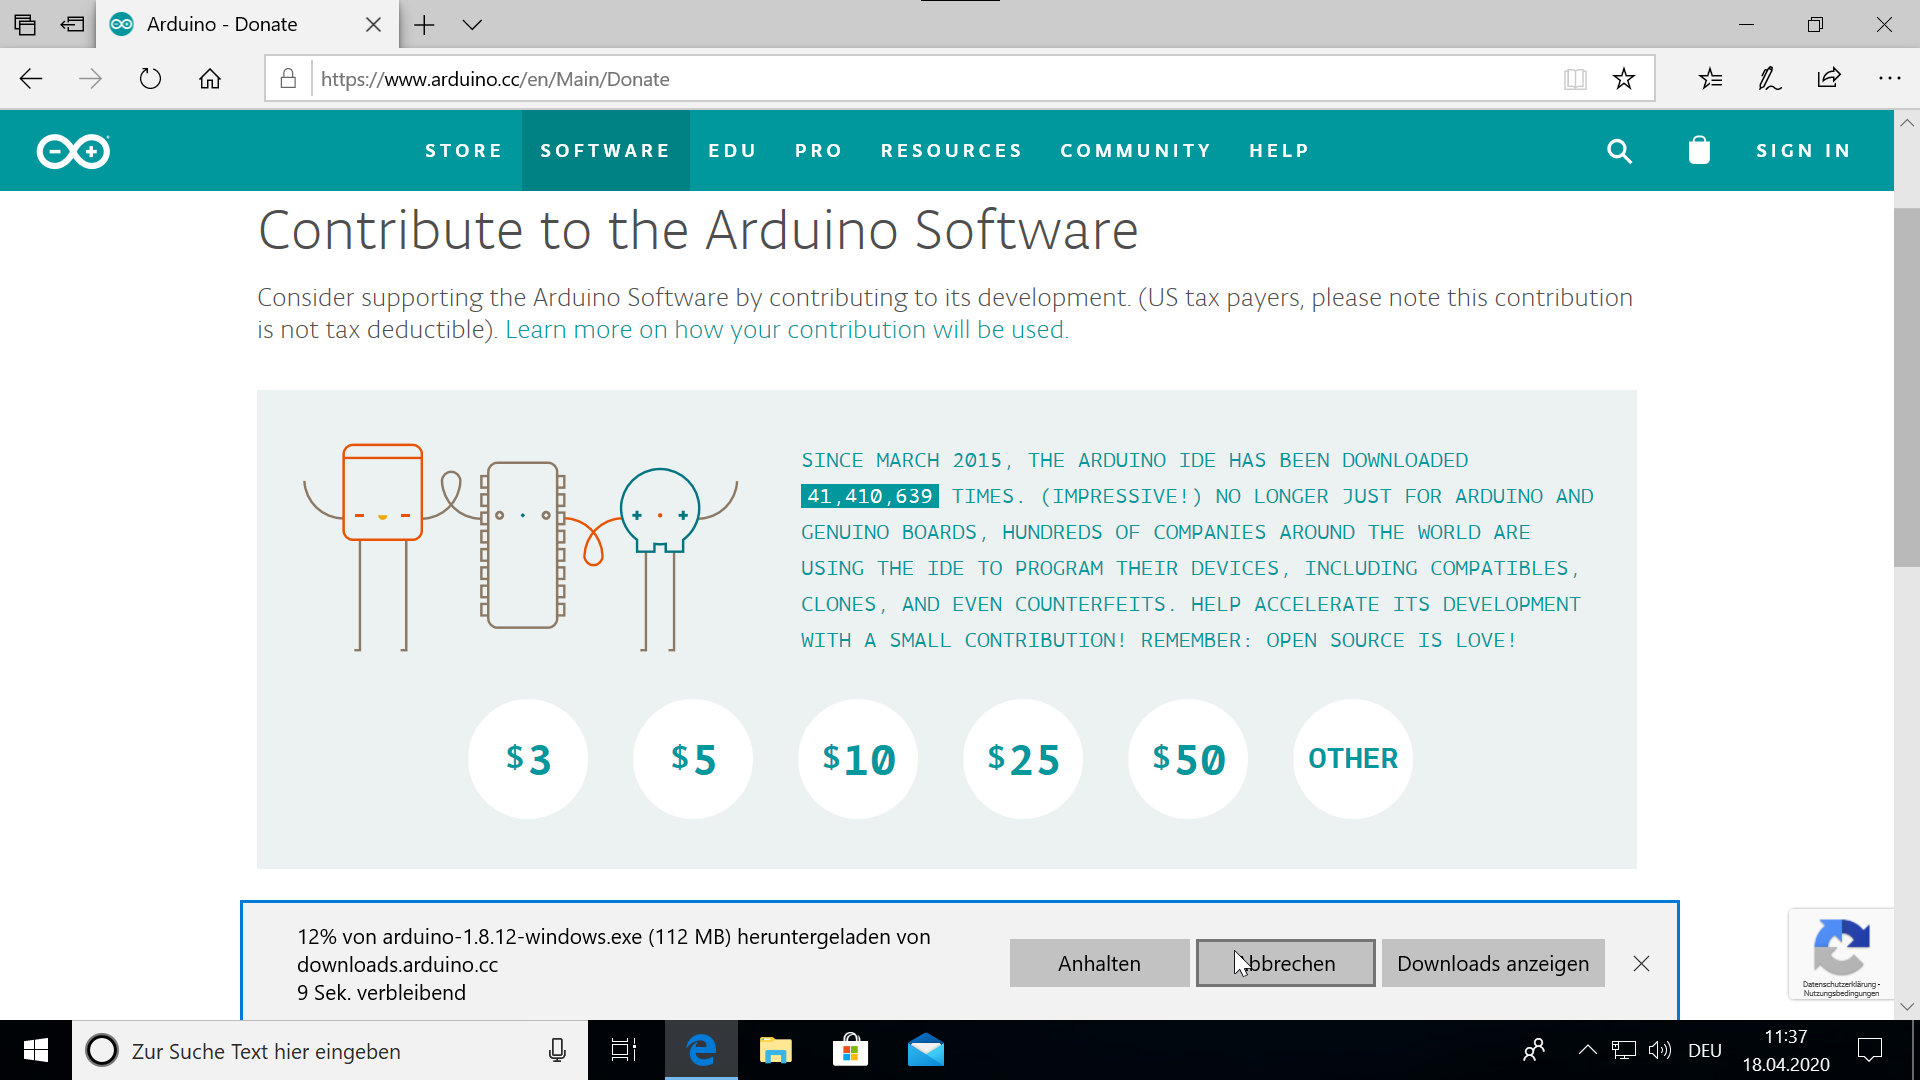Open the favorites hub icon

(1710, 79)
